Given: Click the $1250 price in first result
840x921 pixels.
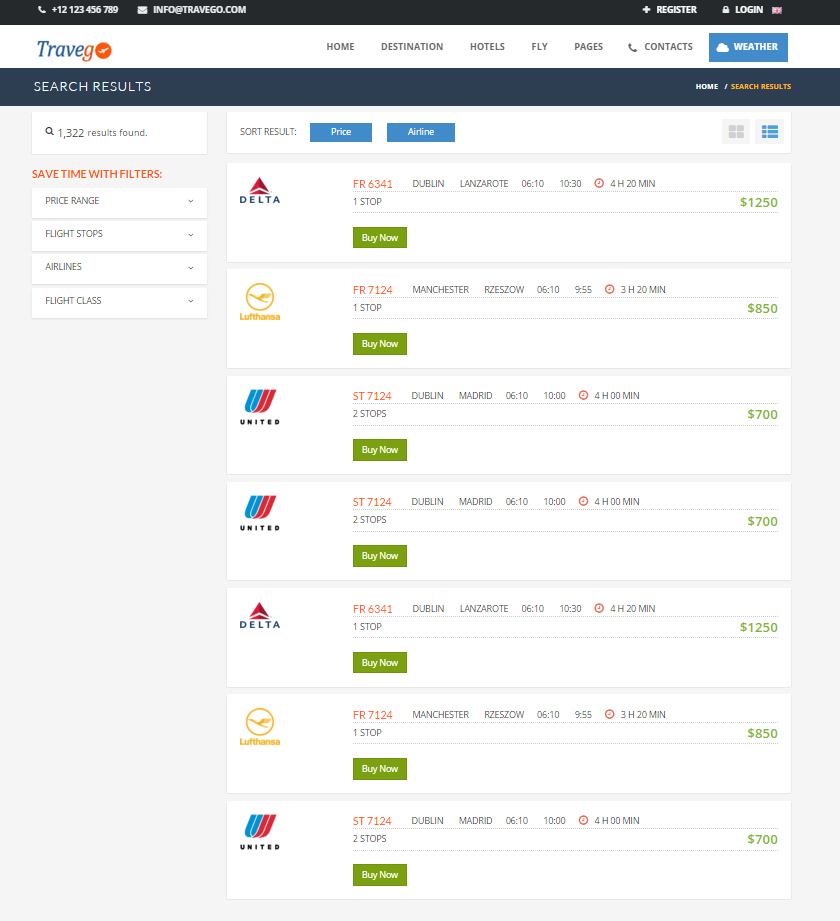Looking at the screenshot, I should (x=758, y=202).
